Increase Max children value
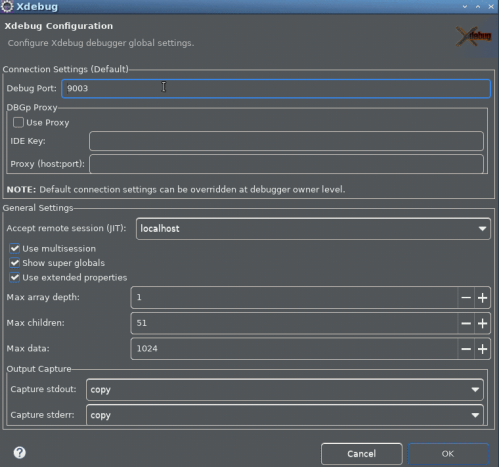Screen dimensions: 499x467 482,323
